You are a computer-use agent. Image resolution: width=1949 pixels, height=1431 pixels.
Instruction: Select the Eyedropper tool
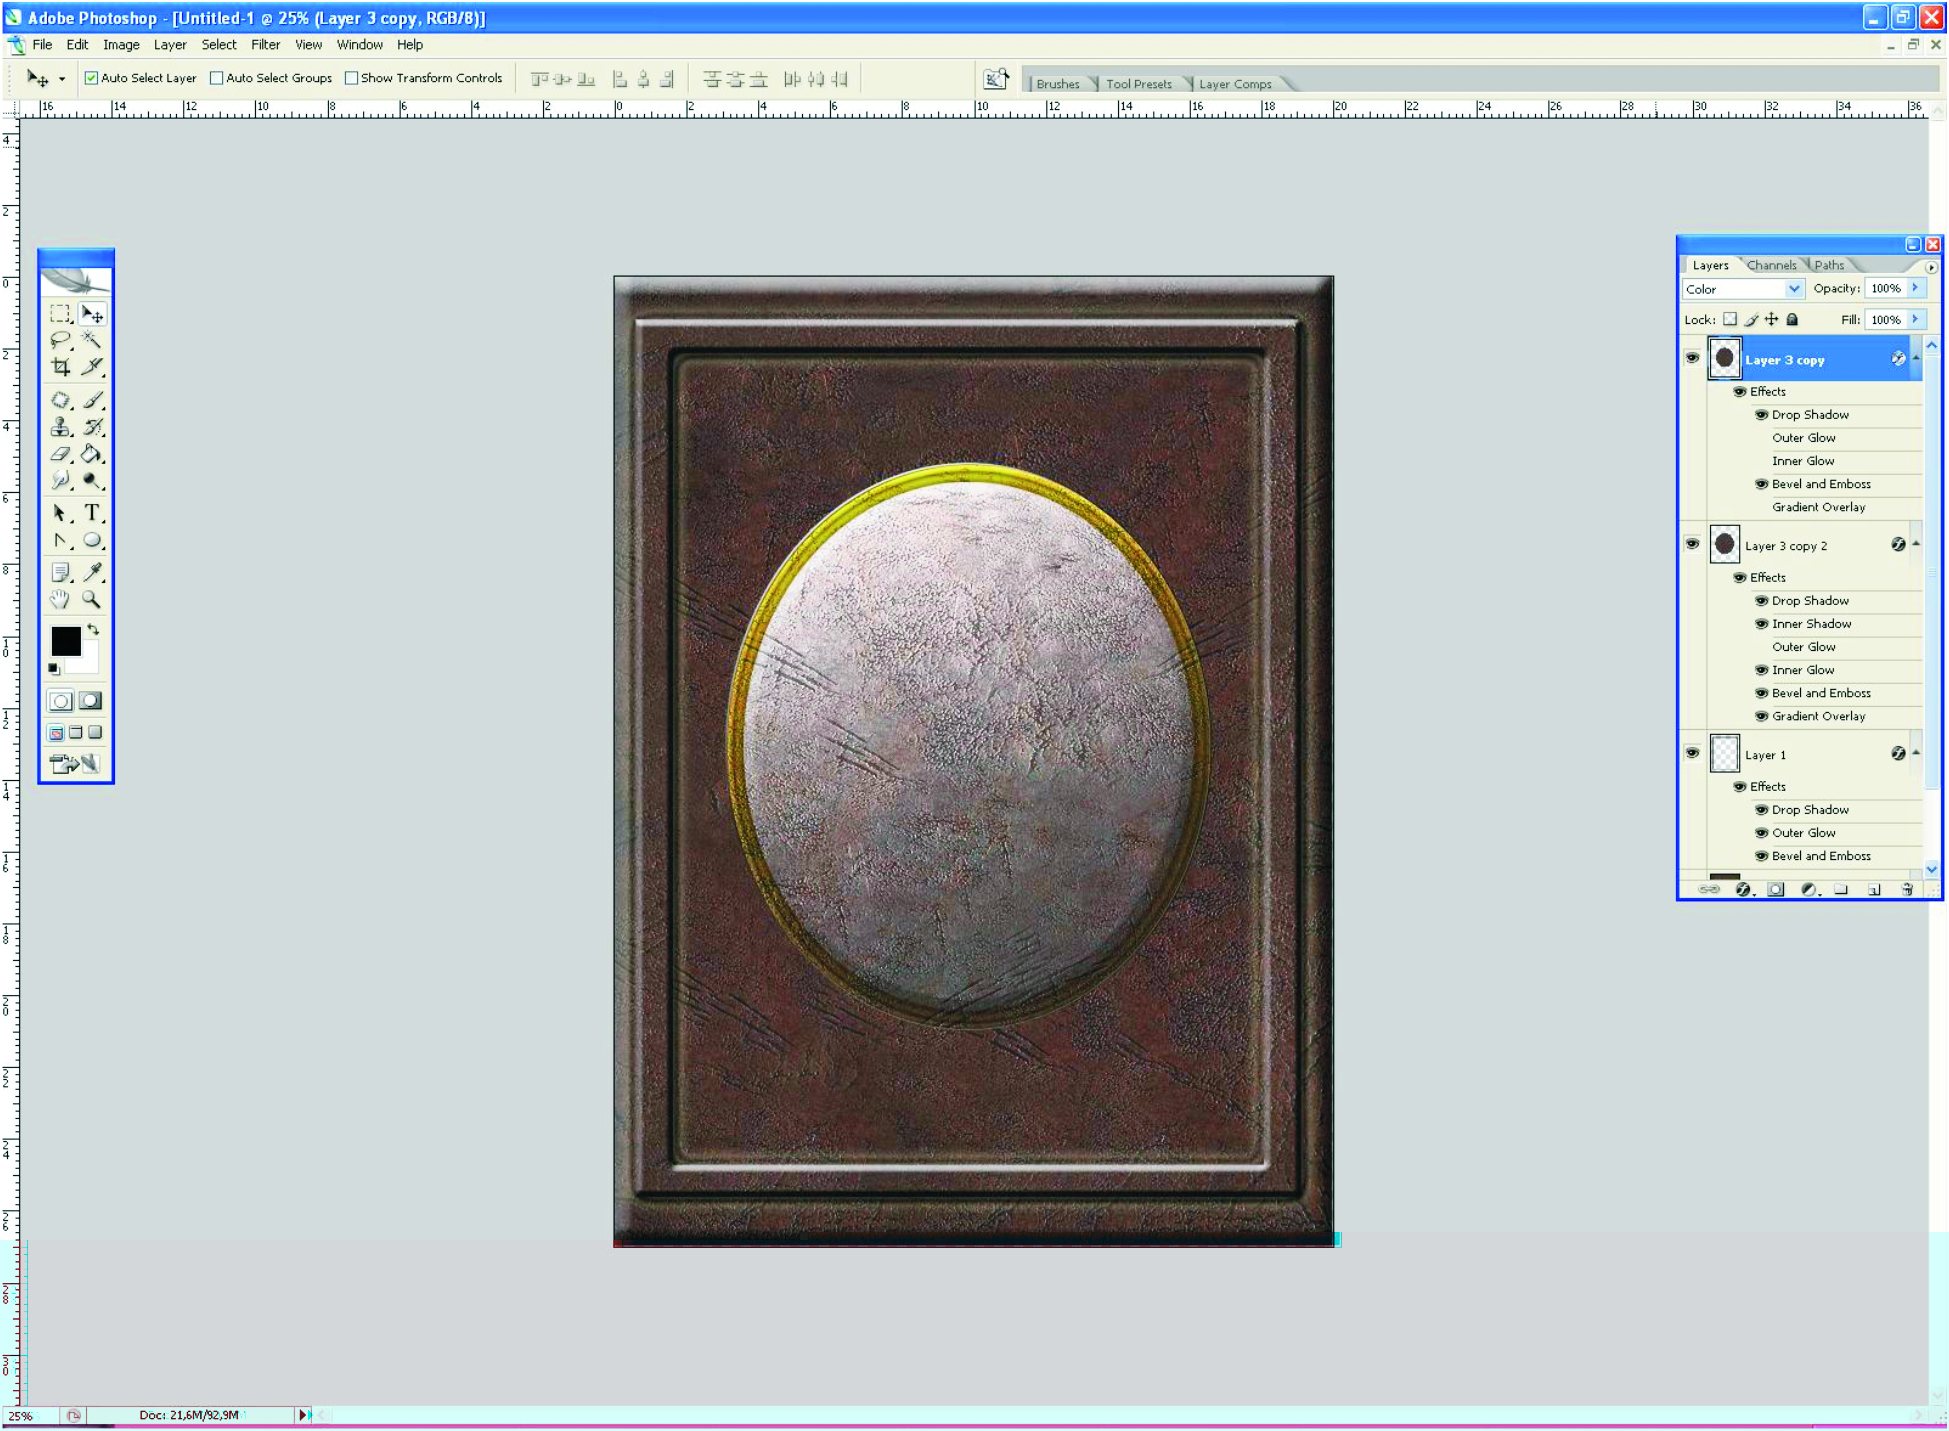pyautogui.click(x=92, y=572)
